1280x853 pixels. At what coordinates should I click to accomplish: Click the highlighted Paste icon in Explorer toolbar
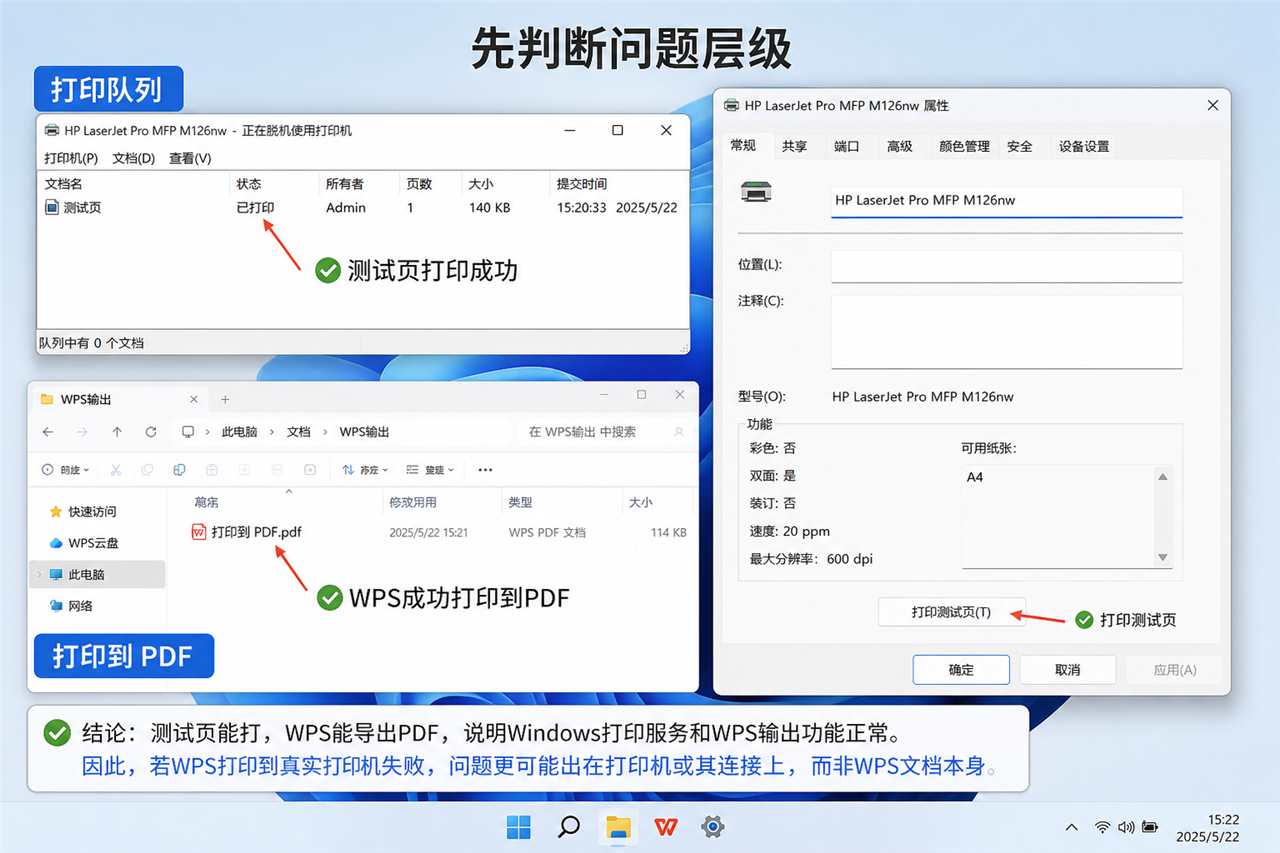coord(179,469)
